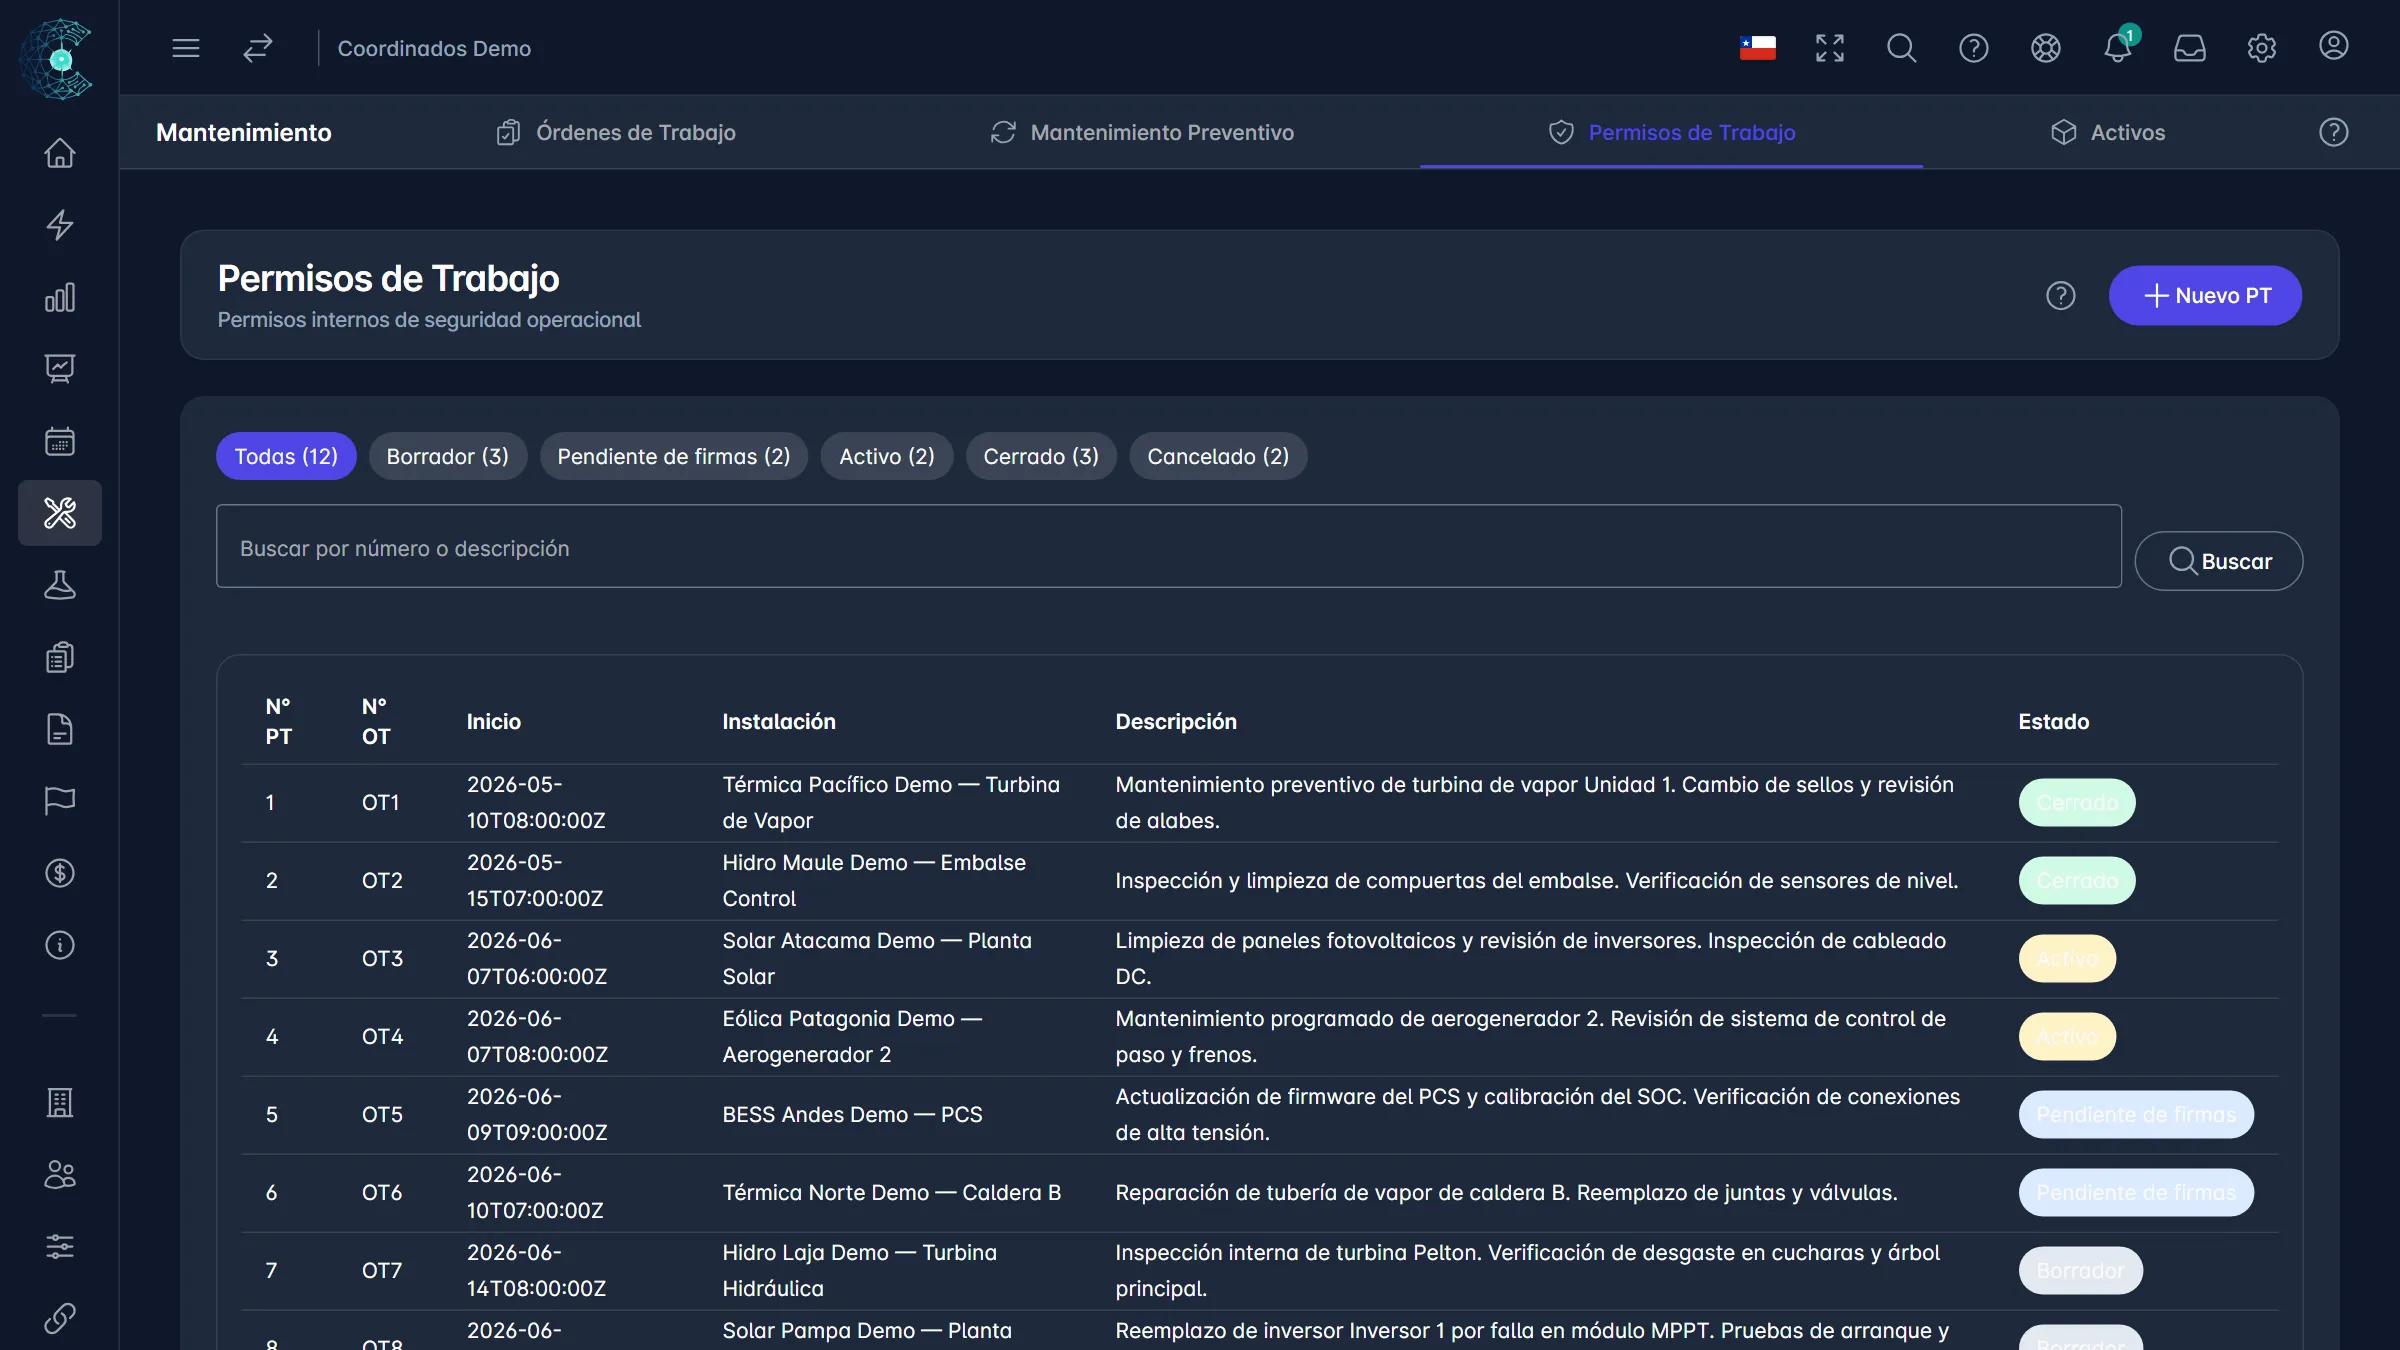Switch to Órdenes de Trabajo tab
The image size is (2400, 1350).
615,132
